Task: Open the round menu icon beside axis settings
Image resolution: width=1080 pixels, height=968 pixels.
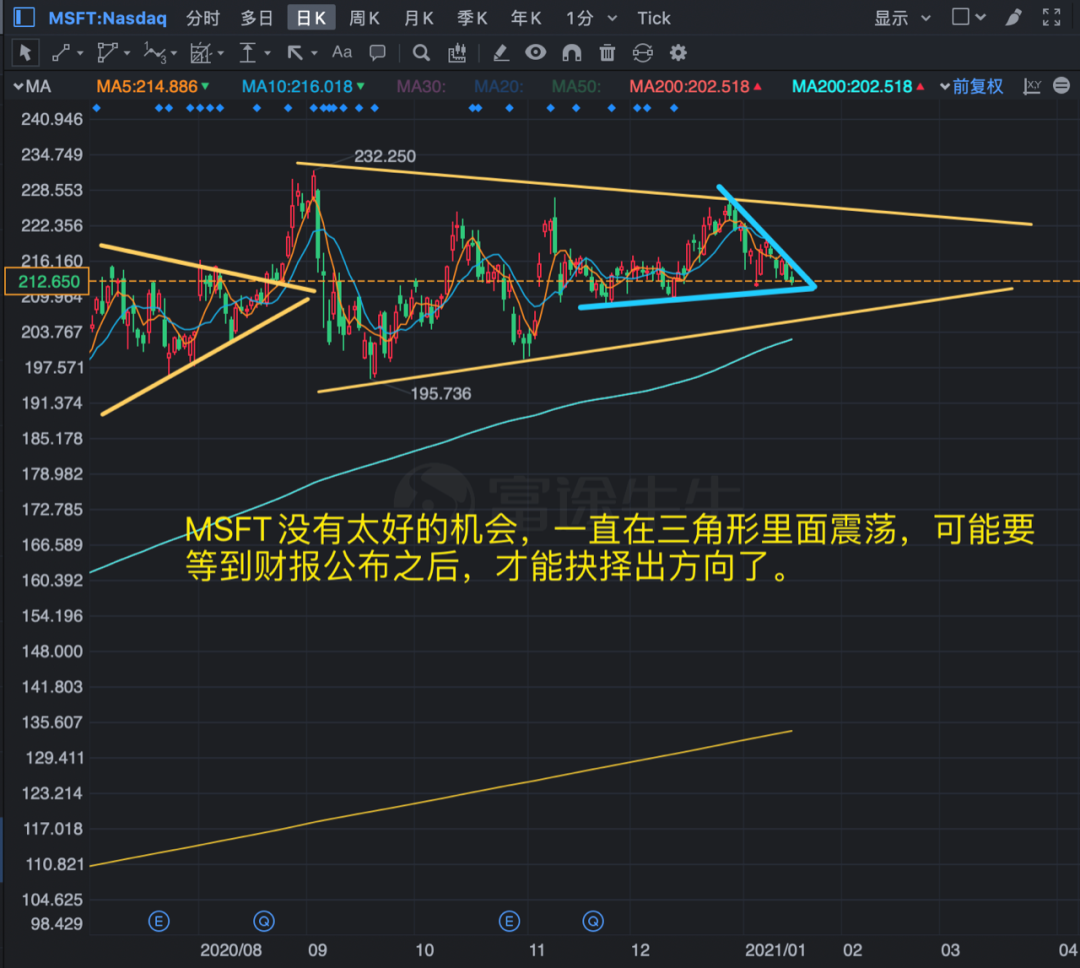Action: [1061, 85]
